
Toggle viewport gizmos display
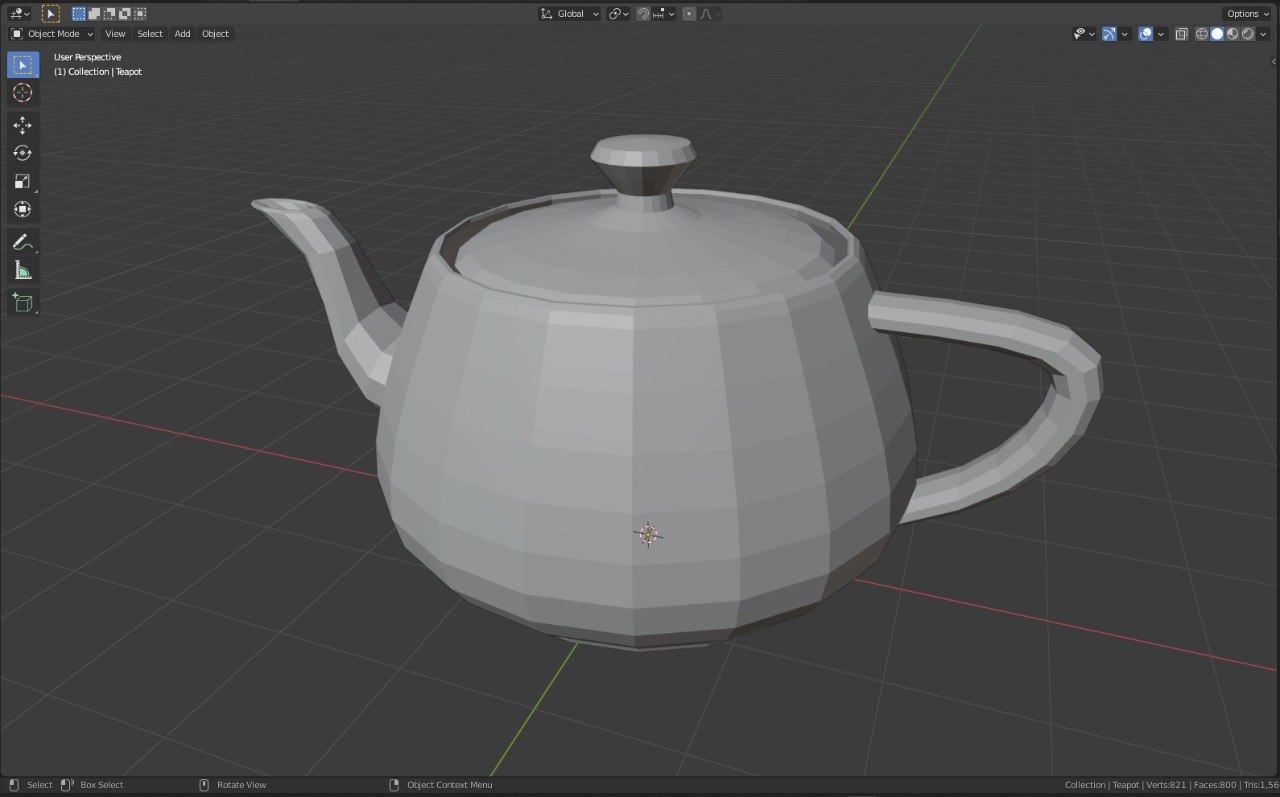pyautogui.click(x=1109, y=34)
